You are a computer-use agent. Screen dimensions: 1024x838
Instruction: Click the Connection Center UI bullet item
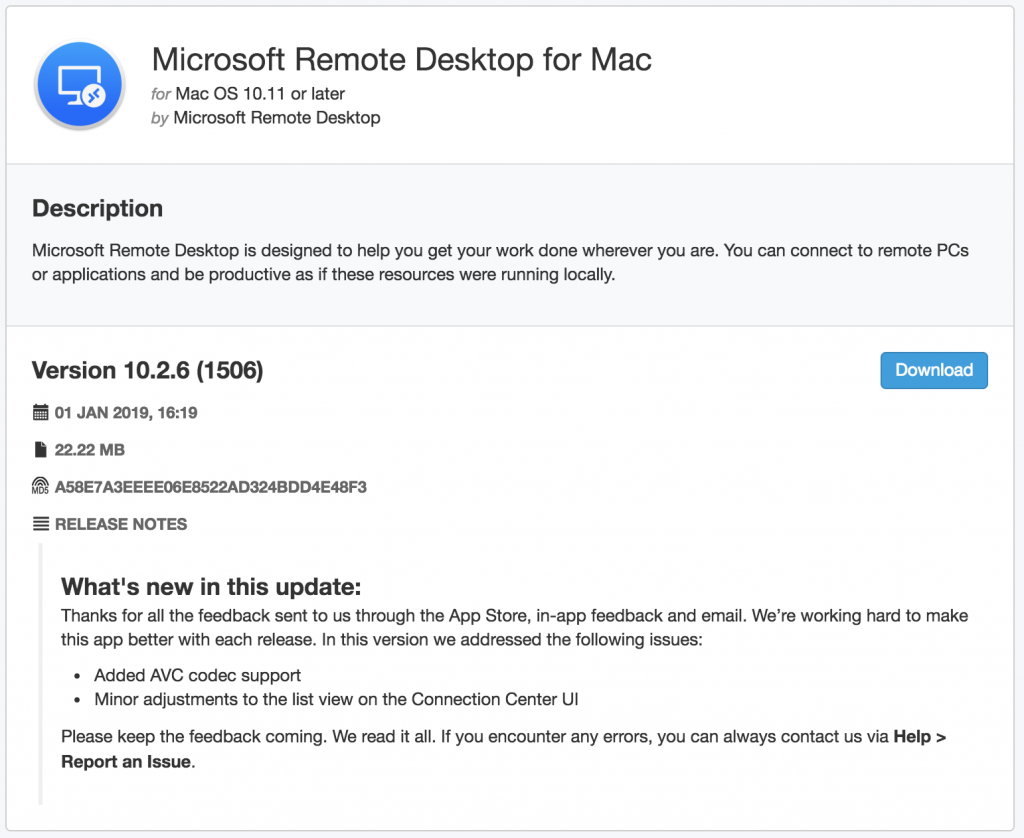(336, 700)
